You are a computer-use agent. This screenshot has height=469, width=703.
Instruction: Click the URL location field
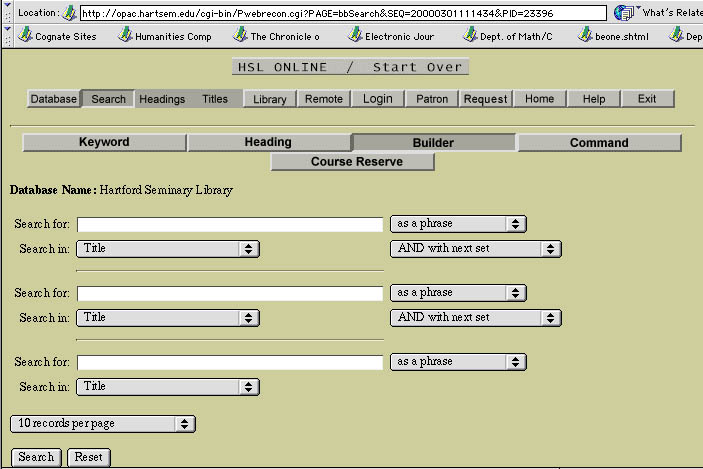pyautogui.click(x=343, y=13)
